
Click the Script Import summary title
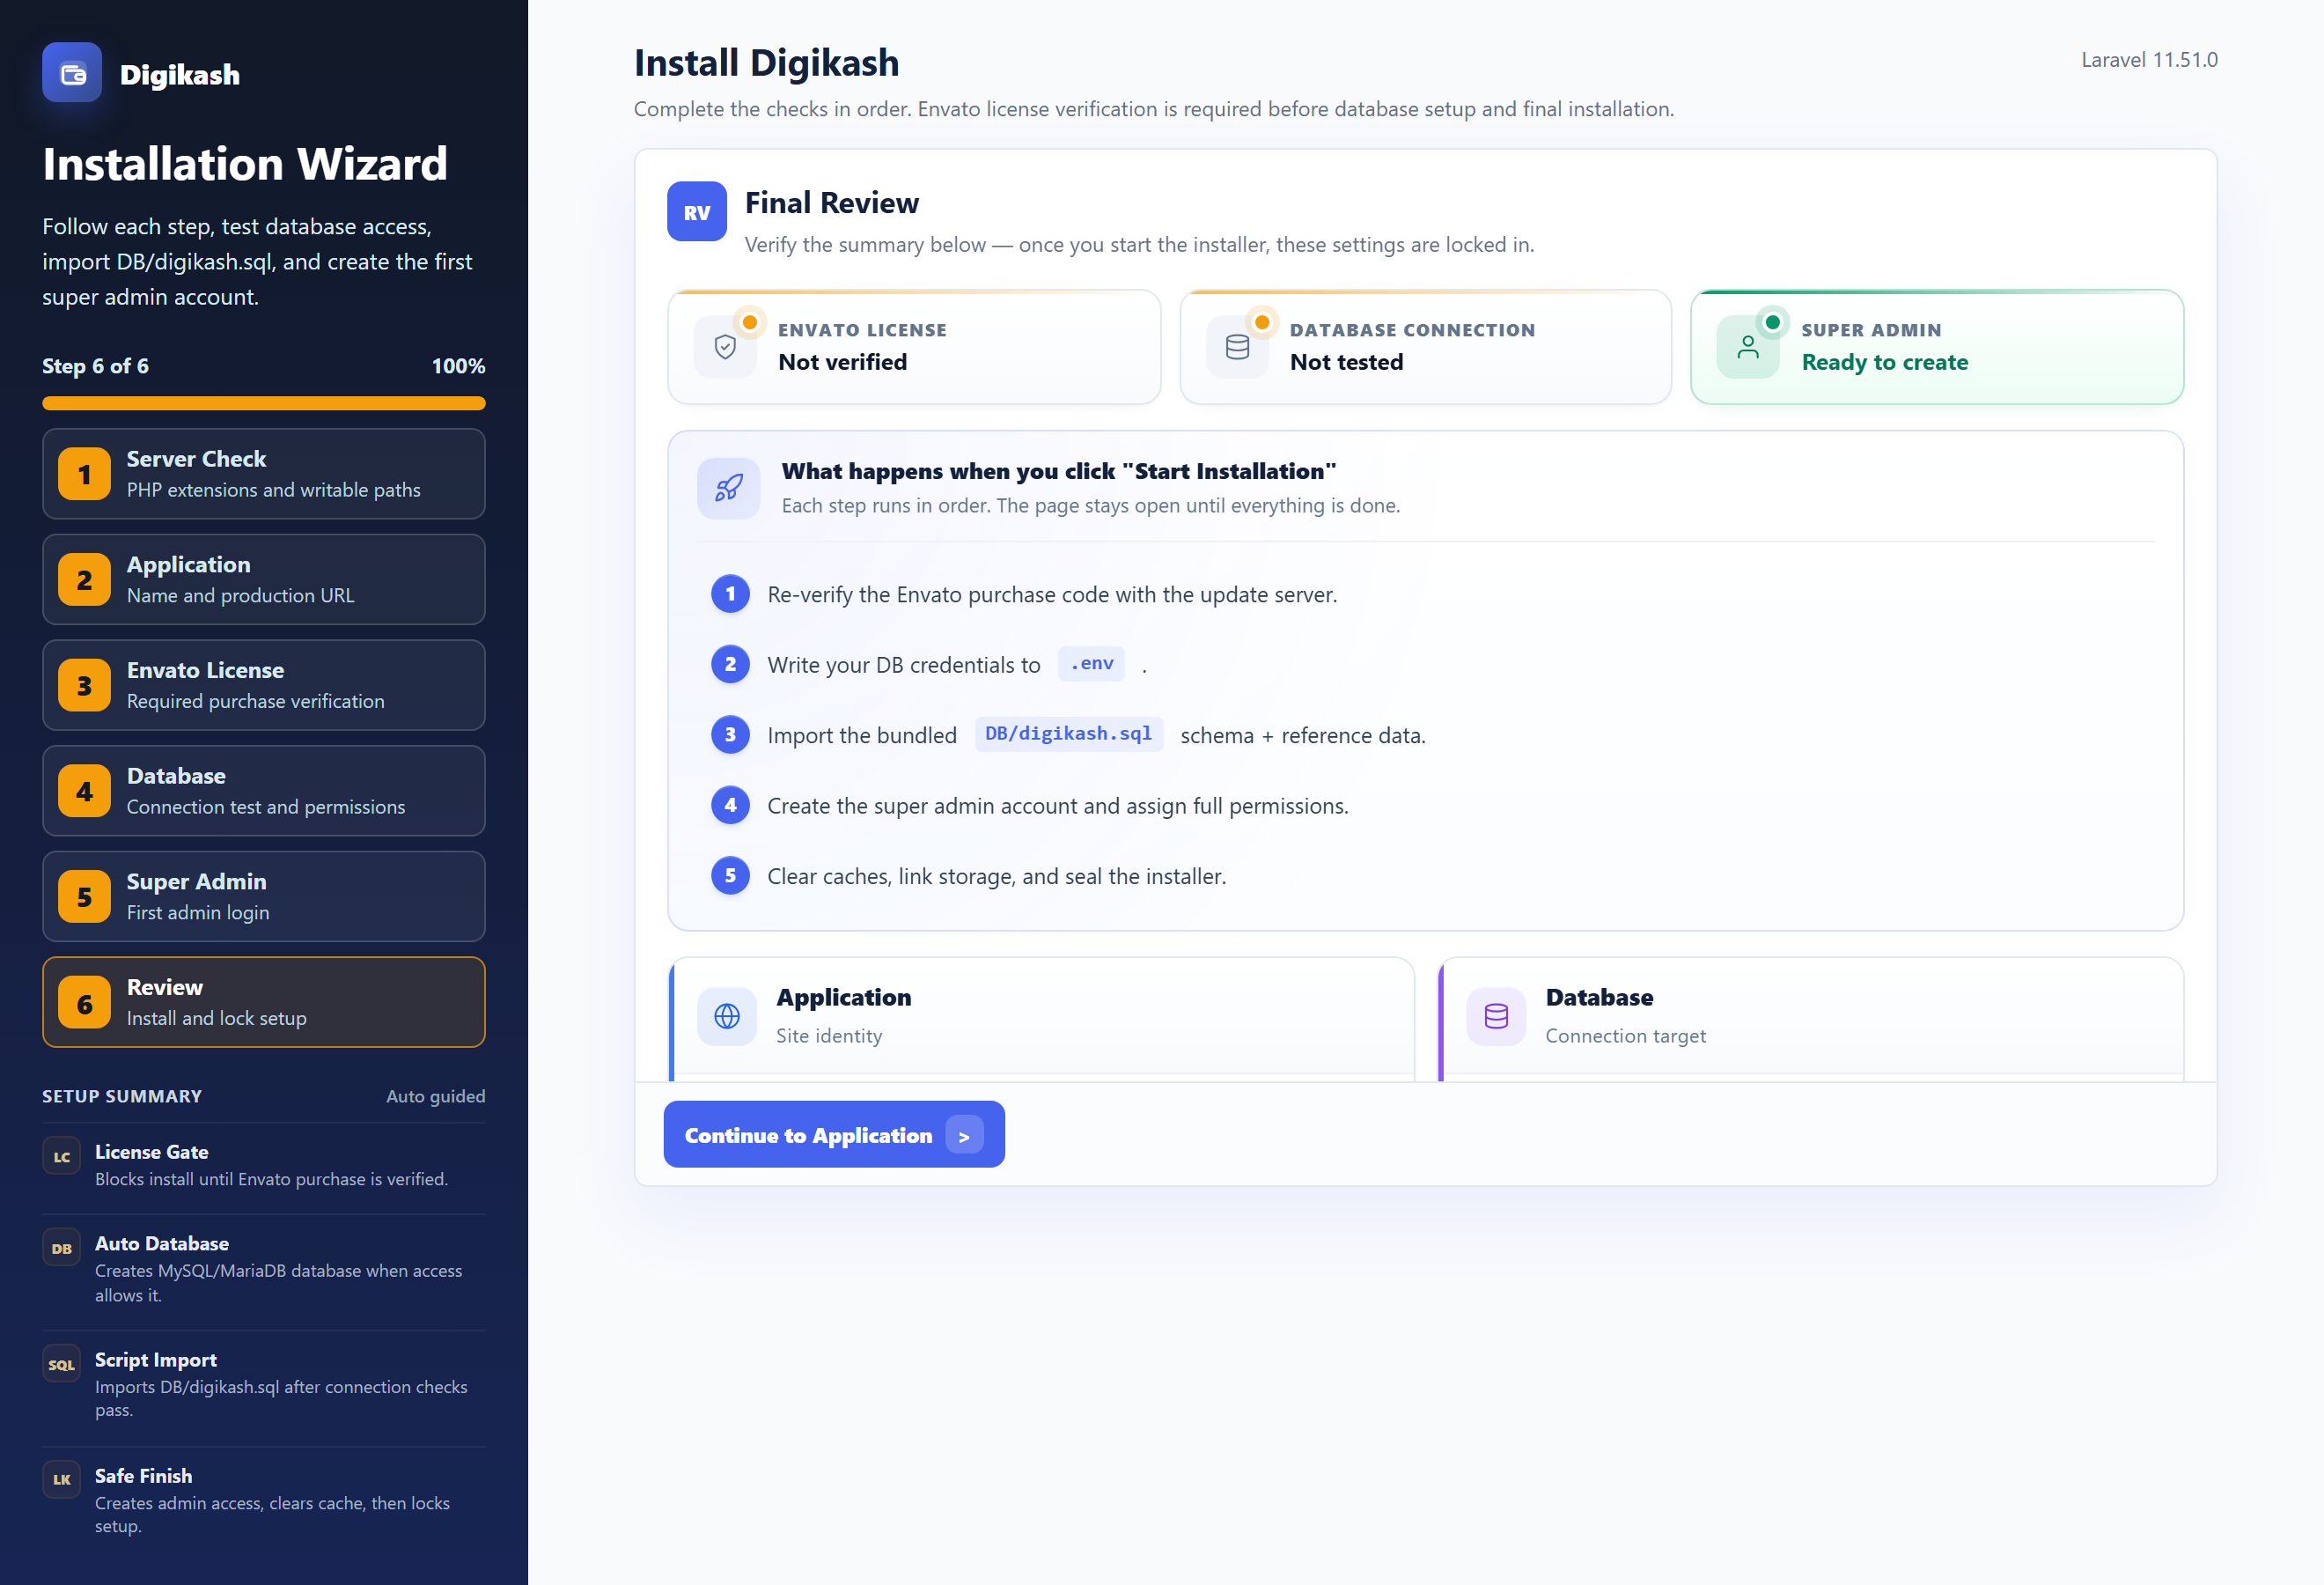[x=156, y=1360]
